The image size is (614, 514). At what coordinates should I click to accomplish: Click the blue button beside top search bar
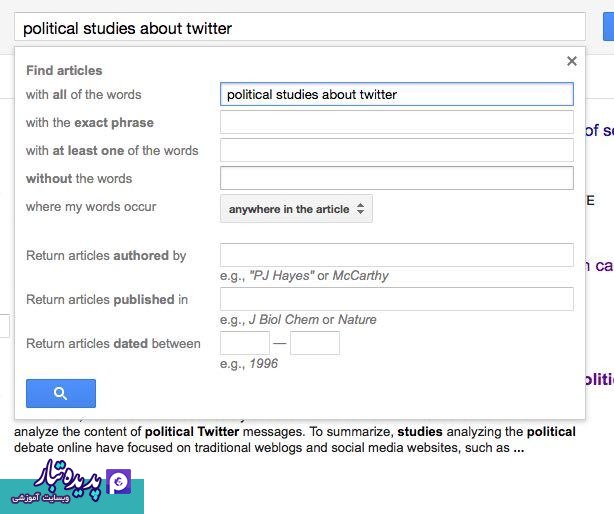[x=609, y=27]
